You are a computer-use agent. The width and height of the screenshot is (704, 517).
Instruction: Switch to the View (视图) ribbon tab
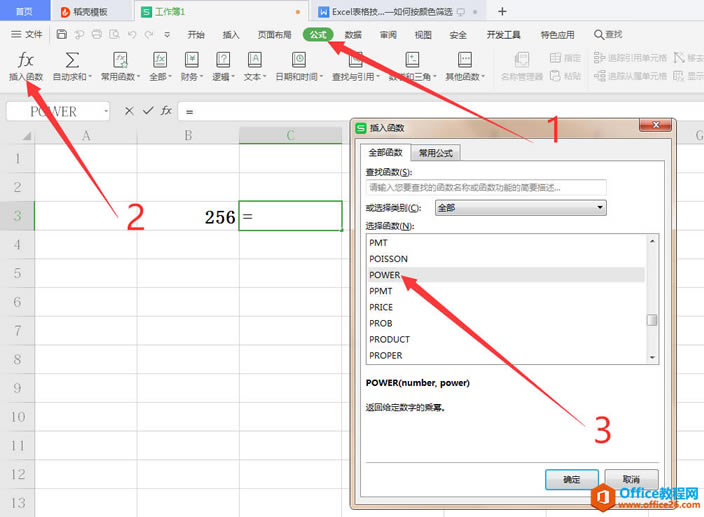(x=423, y=35)
